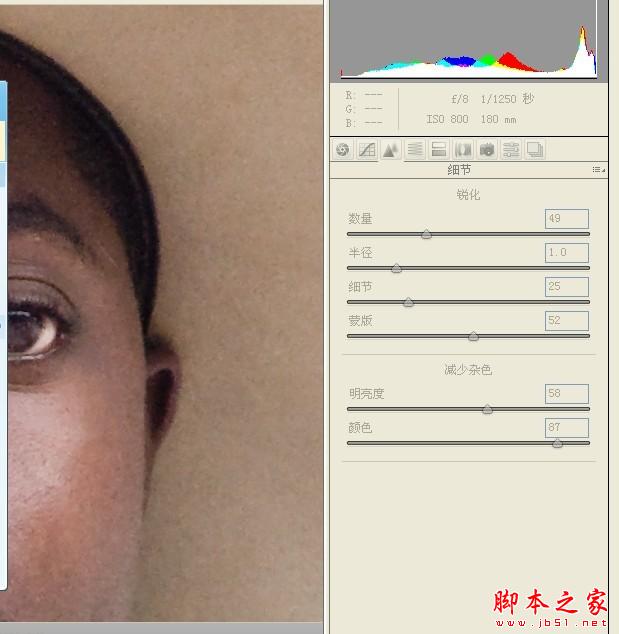Switch to the Tone Curve panel icon

click(367, 150)
